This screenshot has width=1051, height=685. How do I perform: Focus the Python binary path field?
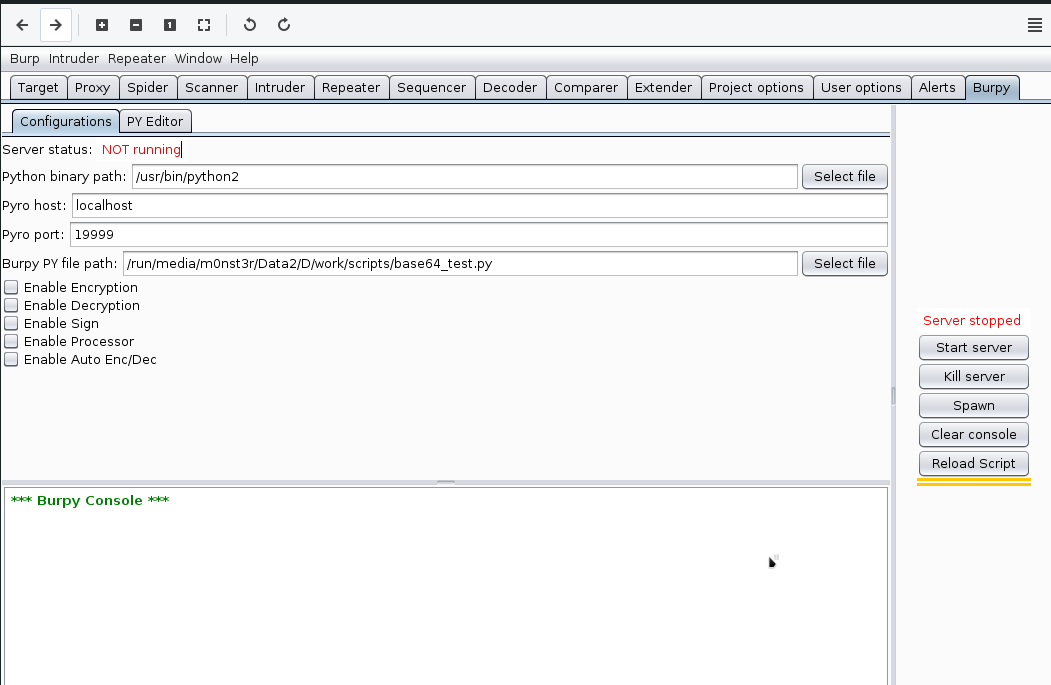click(x=465, y=177)
